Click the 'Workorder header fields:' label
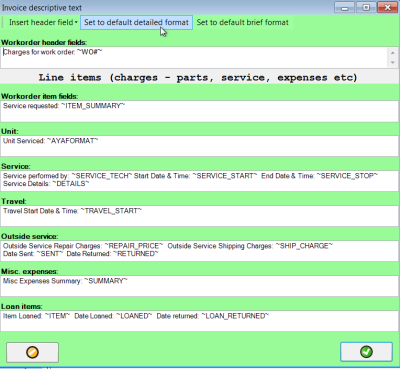This screenshot has width=400, height=369. pos(44,42)
